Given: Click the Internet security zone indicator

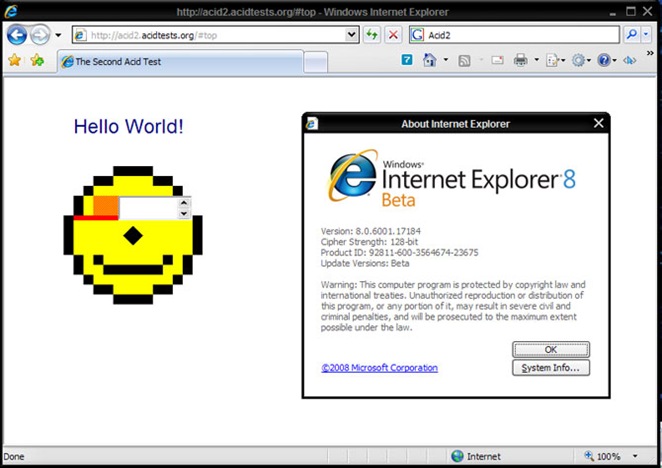Looking at the screenshot, I should pos(476,456).
